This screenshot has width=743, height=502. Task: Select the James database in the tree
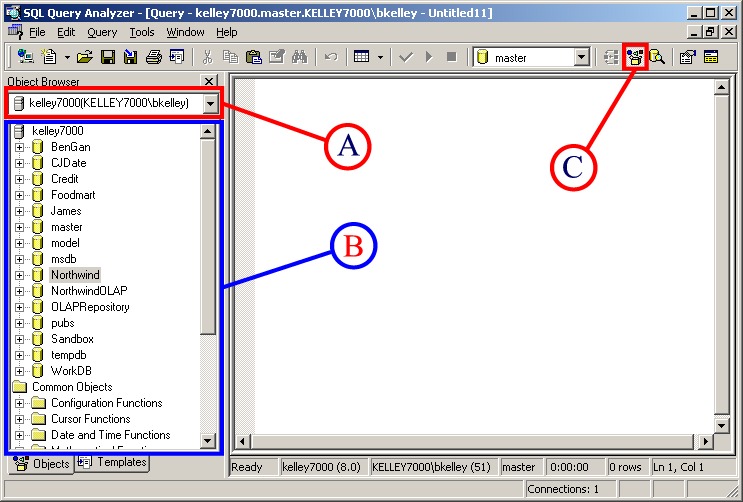(66, 211)
